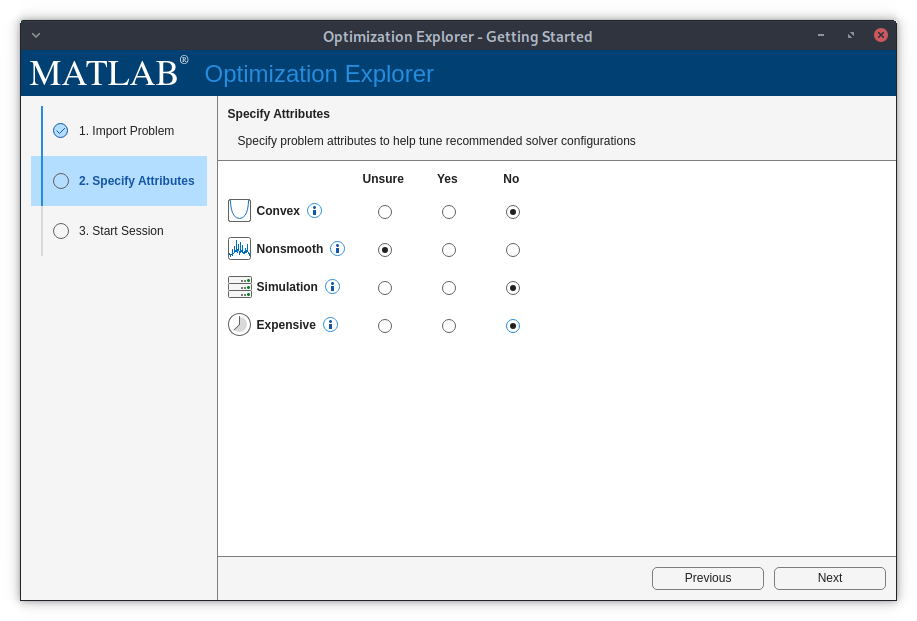917x621 pixels.
Task: Open info tooltip for Nonsmooth attribute
Action: tap(338, 248)
